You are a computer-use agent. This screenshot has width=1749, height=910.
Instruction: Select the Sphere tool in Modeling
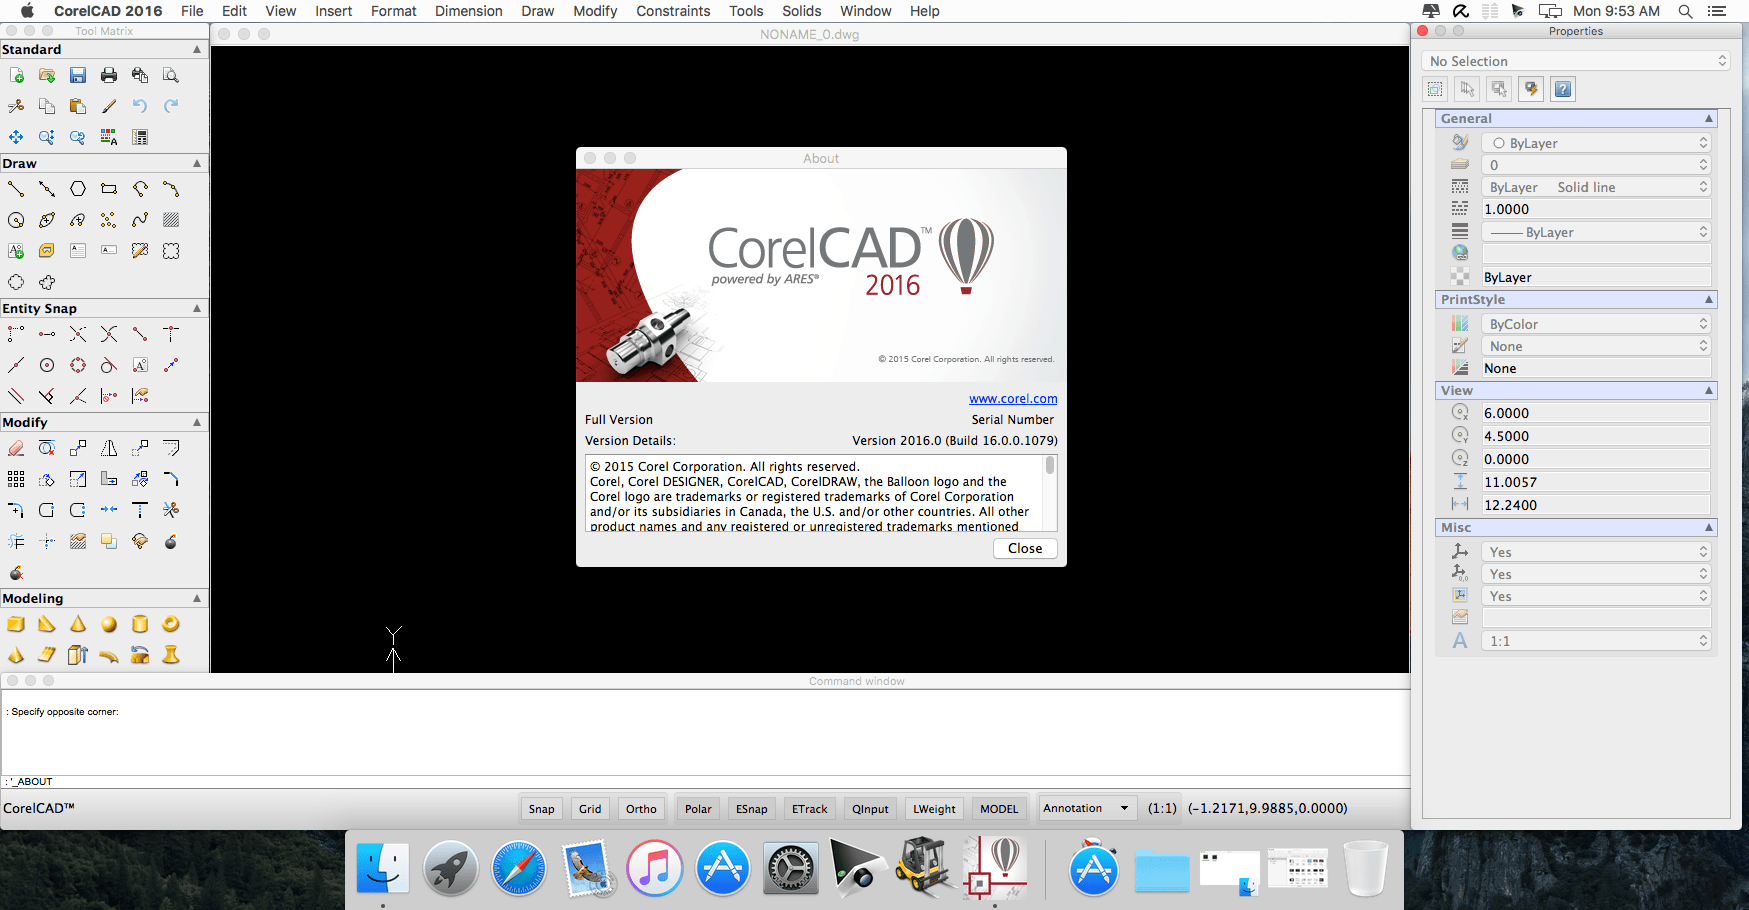[x=109, y=624]
